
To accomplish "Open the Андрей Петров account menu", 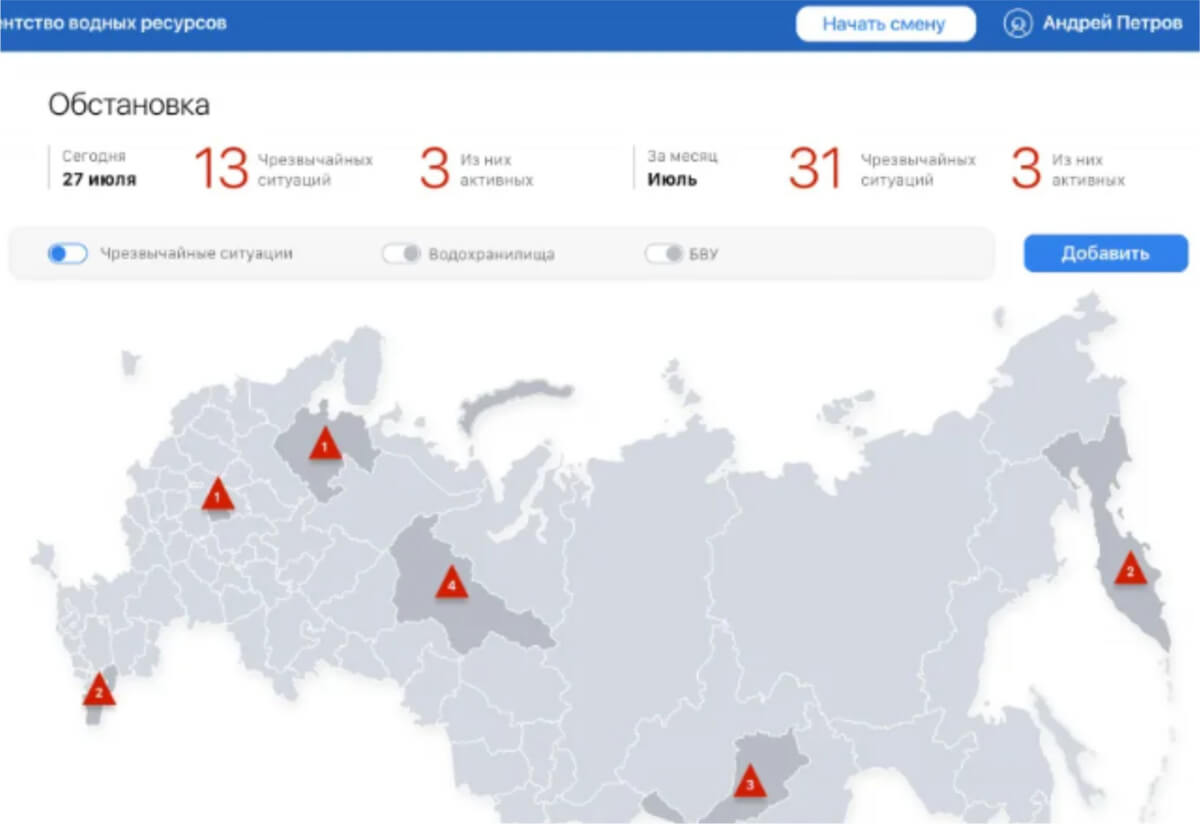I will 1111,24.
